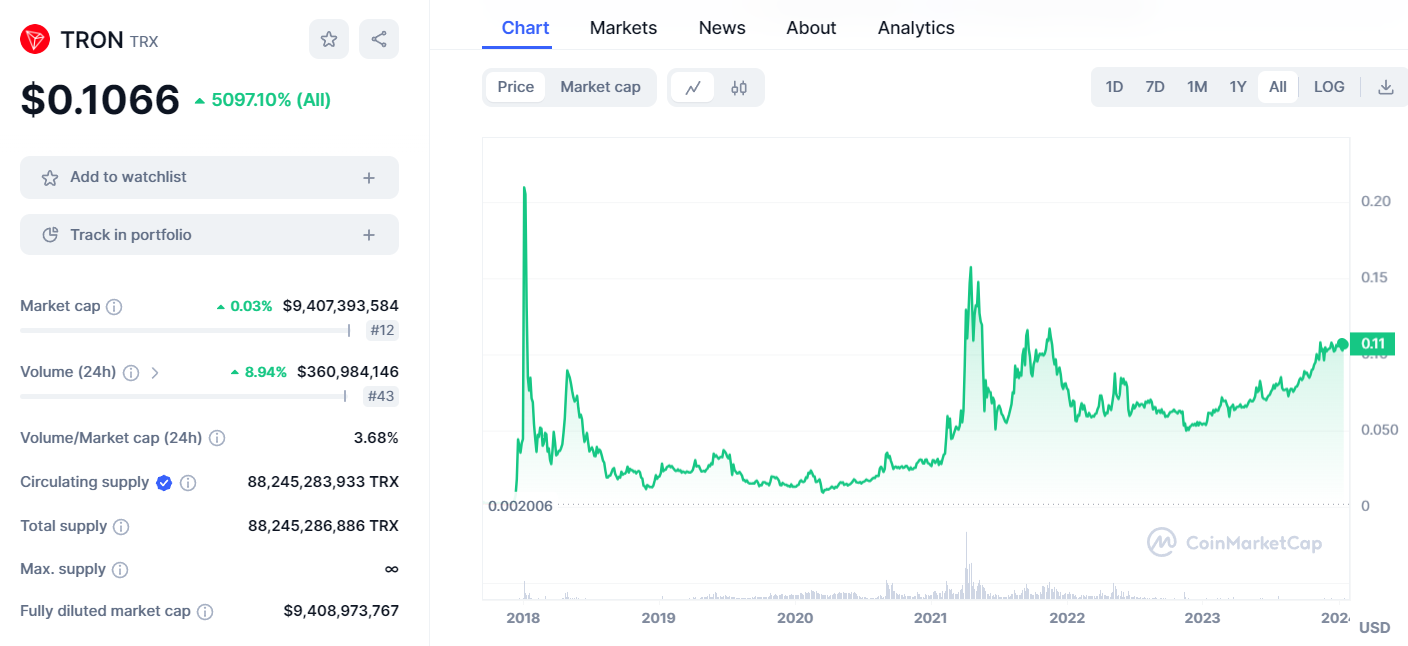Click the red TRON logo icon
This screenshot has width=1408, height=646.
[x=35, y=40]
